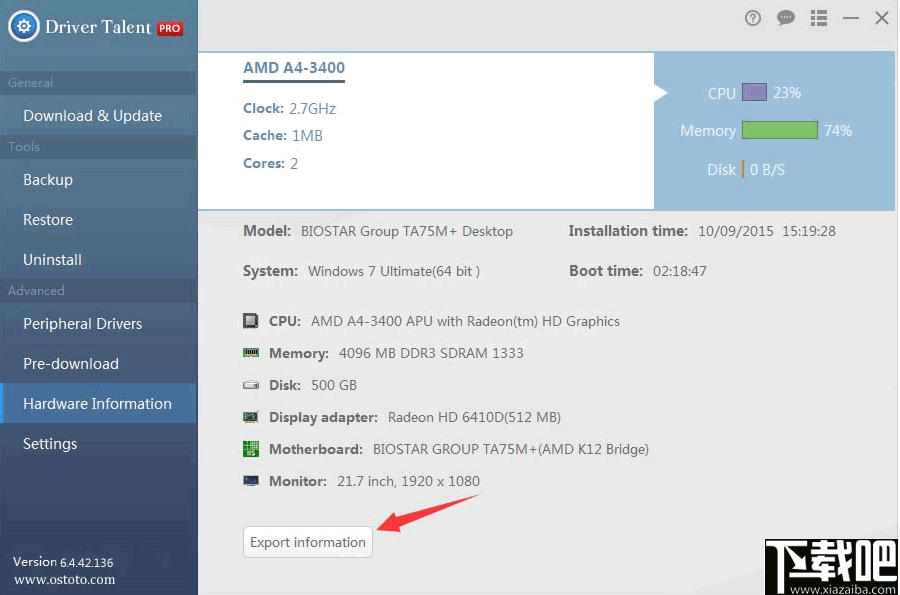Click the CPU chip icon
Screen dimensions: 900x595
(x=250, y=320)
